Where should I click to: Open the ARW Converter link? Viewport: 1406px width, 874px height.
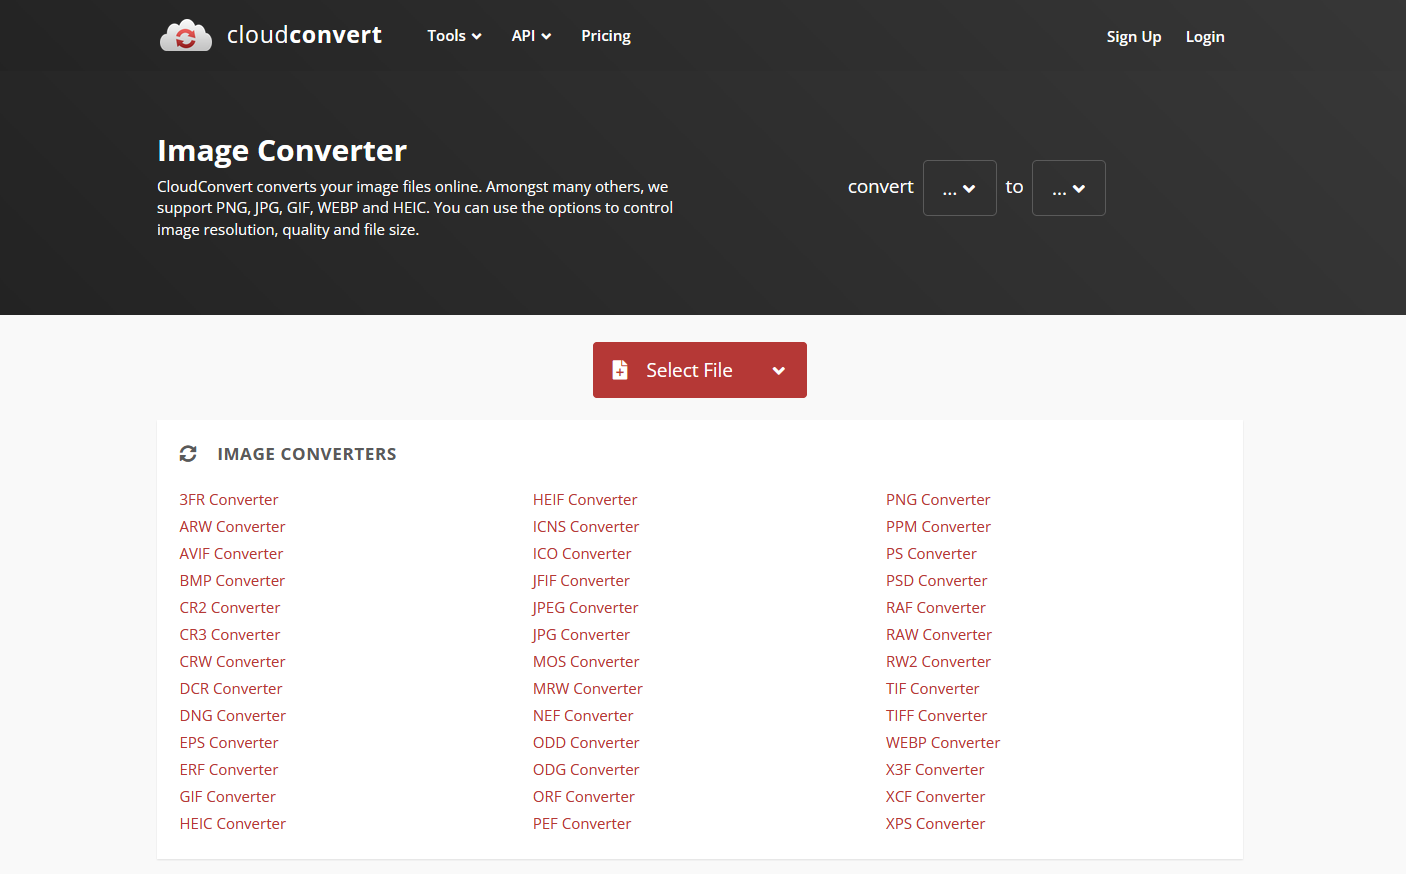(x=232, y=527)
